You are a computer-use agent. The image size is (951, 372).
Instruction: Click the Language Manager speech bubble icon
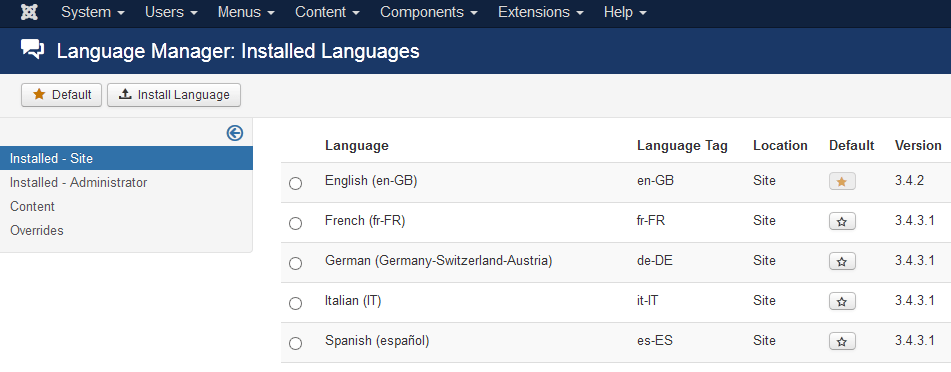tap(33, 50)
